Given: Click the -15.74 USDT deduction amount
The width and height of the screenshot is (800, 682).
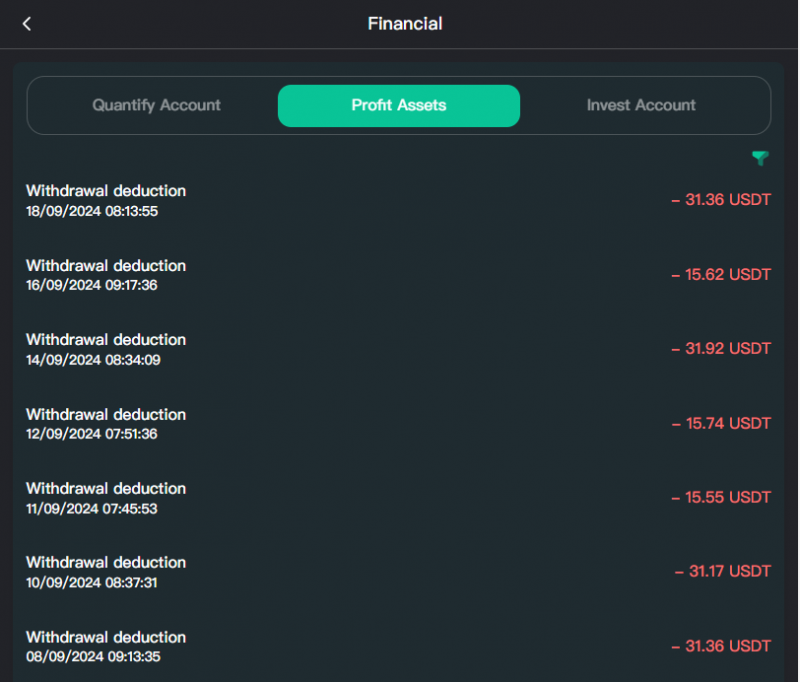Looking at the screenshot, I should pyautogui.click(x=721, y=423).
